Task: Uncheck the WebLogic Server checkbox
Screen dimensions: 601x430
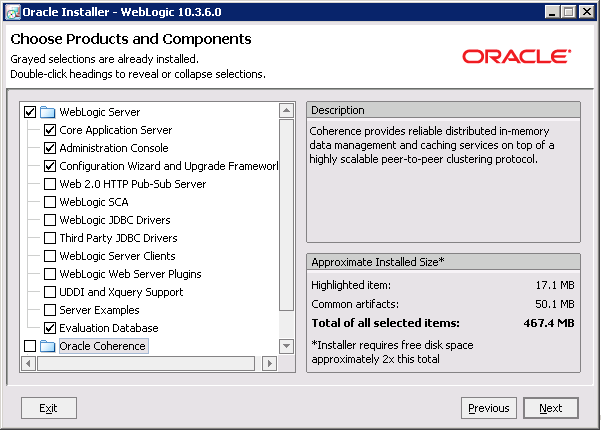Action: tap(30, 112)
